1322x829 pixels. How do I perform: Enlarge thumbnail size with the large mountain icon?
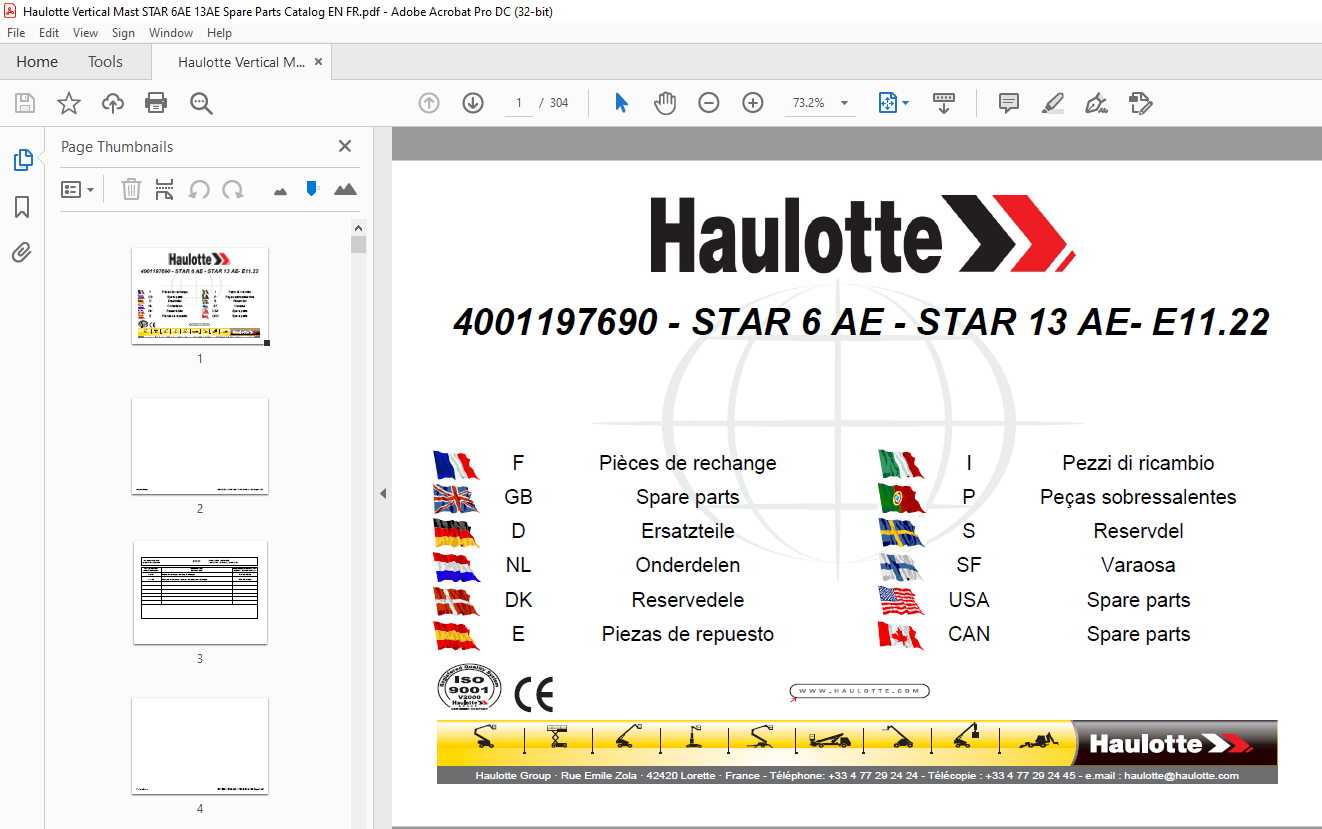pyautogui.click(x=345, y=189)
